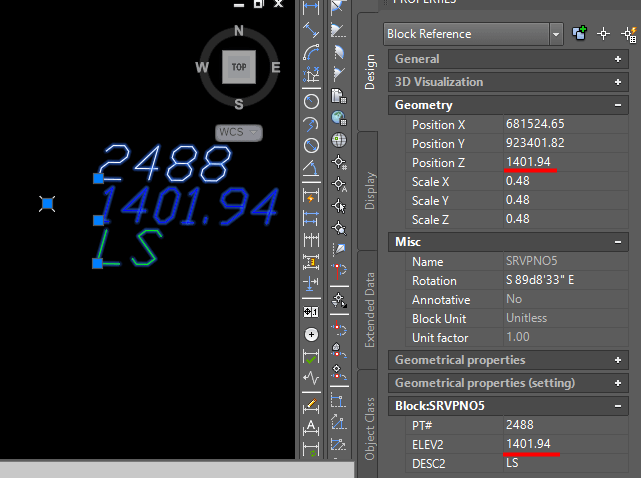Select the Baseline dimension tool
The height and width of the screenshot is (478, 641).
[311, 218]
